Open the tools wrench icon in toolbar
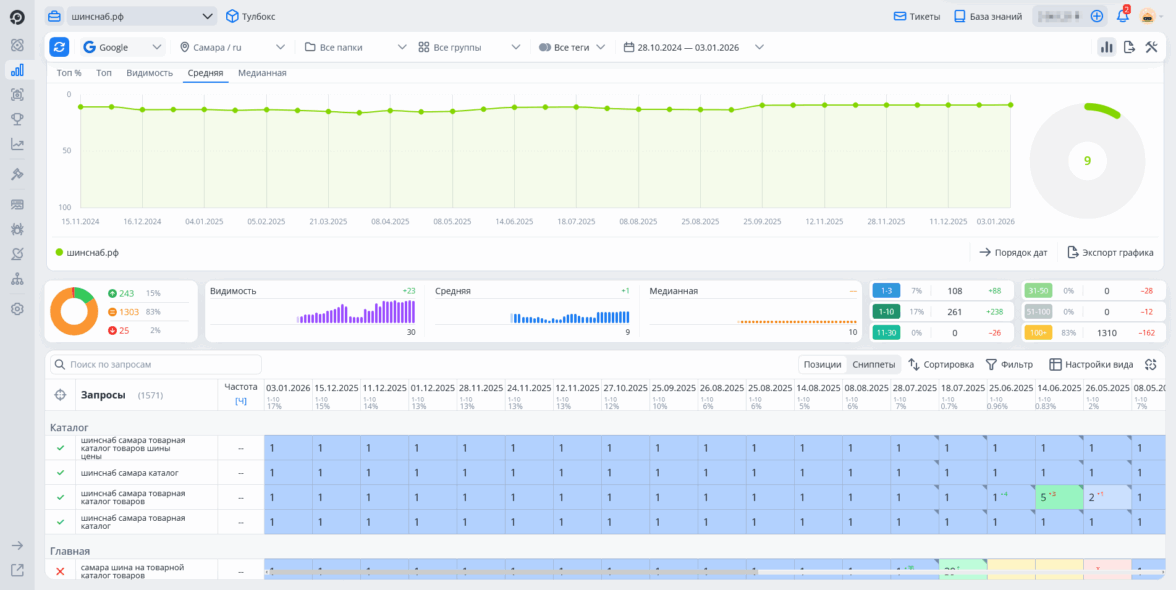The height and width of the screenshot is (590, 1176). click(x=1151, y=47)
